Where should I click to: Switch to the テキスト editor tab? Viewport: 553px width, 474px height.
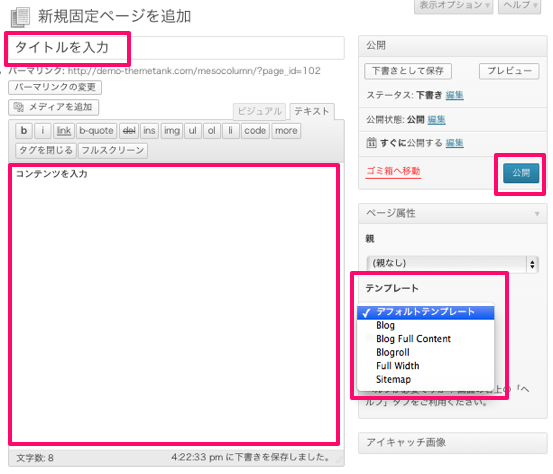[312, 111]
